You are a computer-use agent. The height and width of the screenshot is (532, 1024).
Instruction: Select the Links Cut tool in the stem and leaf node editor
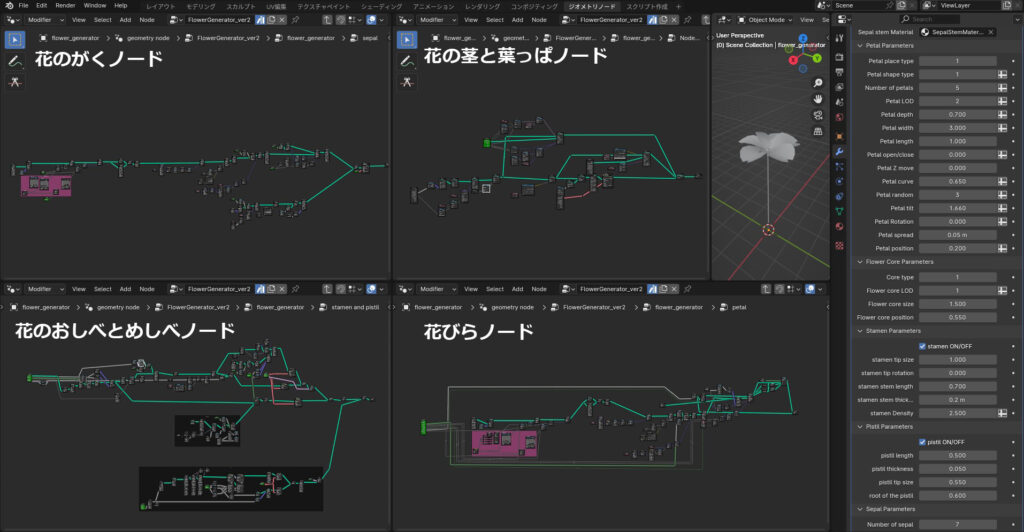tap(407, 82)
